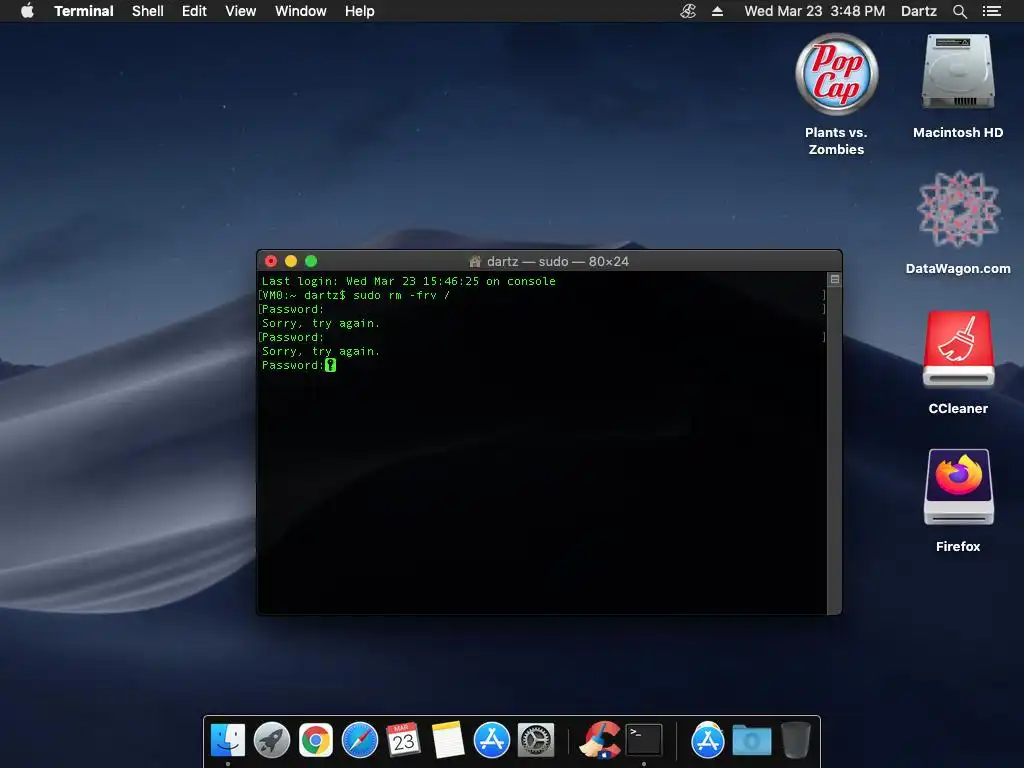
Task: Open the Shell menu
Action: (x=148, y=11)
